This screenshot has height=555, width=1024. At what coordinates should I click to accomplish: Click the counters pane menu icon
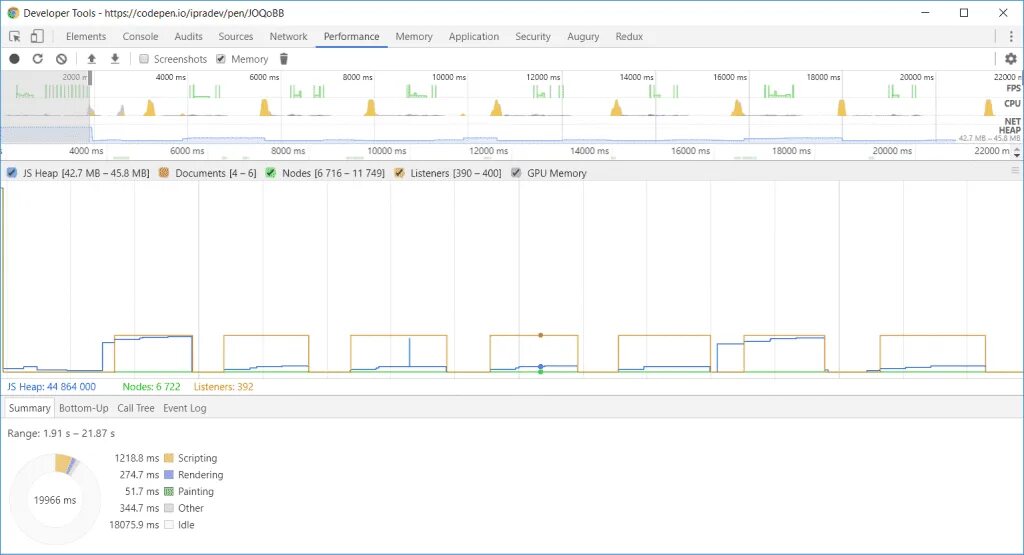point(1015,170)
